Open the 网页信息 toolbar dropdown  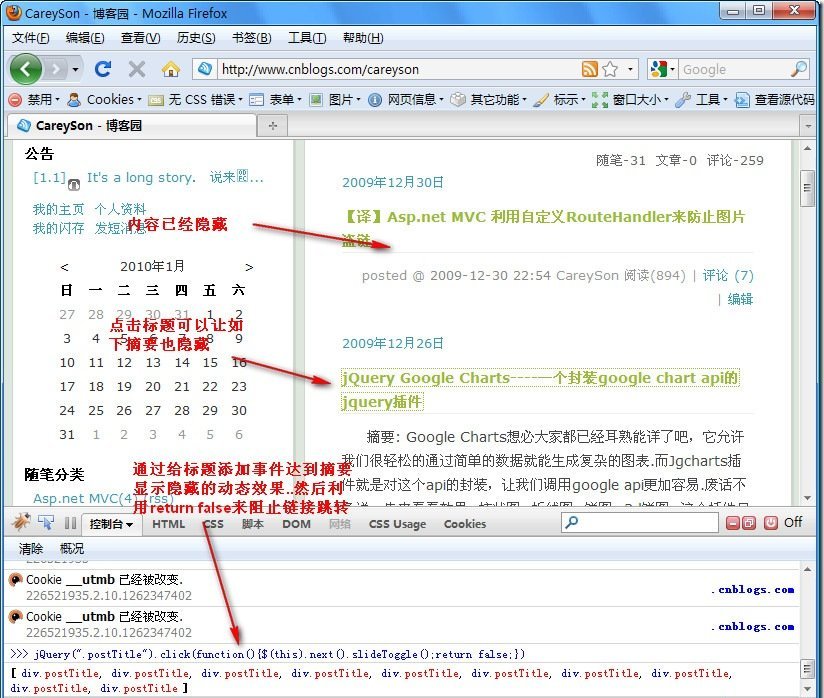point(405,99)
